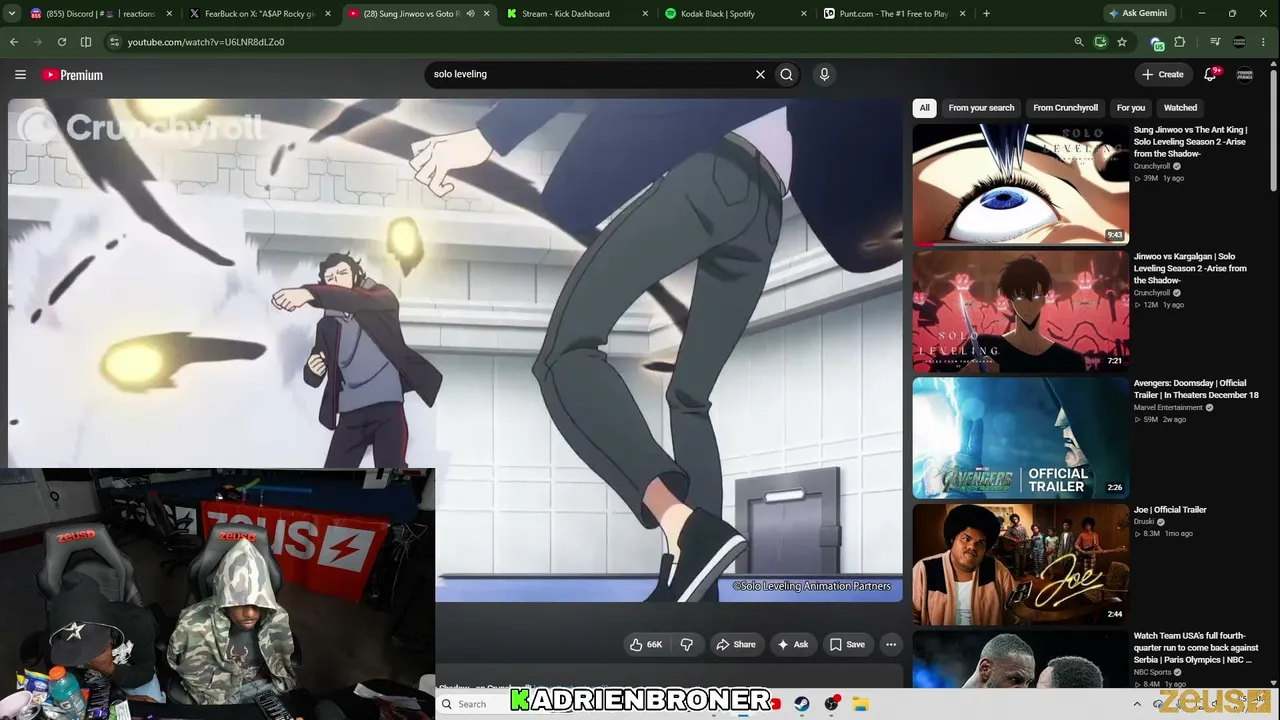Viewport: 1280px width, 720px height.
Task: View site information for youtube.com
Action: pos(114,42)
